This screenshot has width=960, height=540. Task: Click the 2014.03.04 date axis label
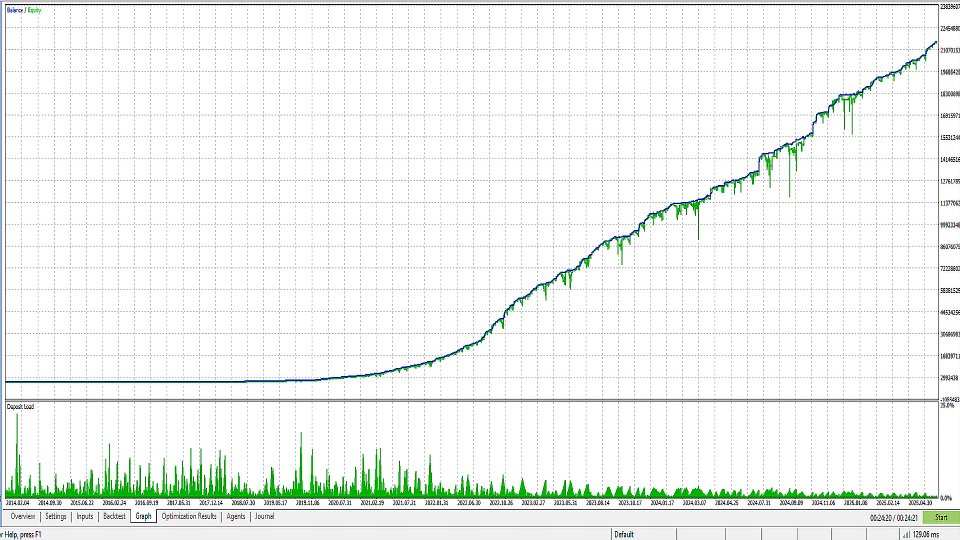pyautogui.click(x=17, y=503)
